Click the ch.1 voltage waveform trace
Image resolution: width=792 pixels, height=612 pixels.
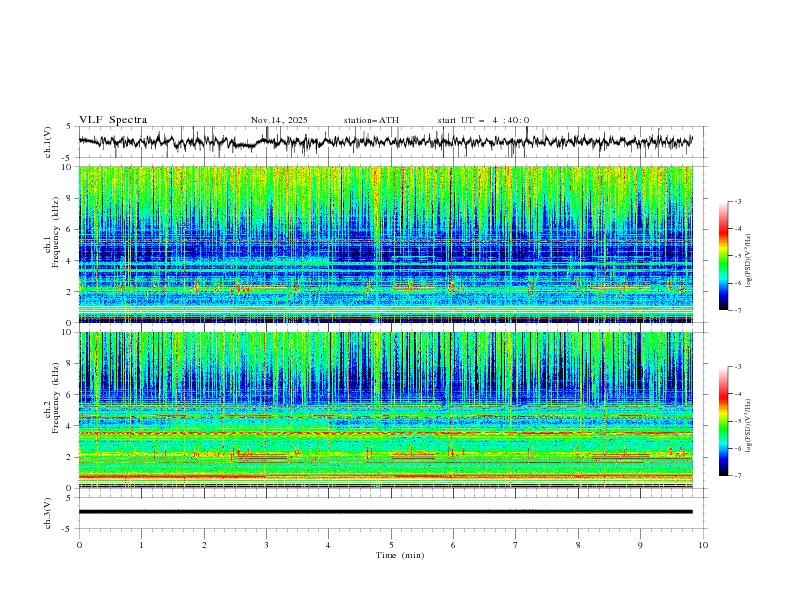pyautogui.click(x=385, y=141)
